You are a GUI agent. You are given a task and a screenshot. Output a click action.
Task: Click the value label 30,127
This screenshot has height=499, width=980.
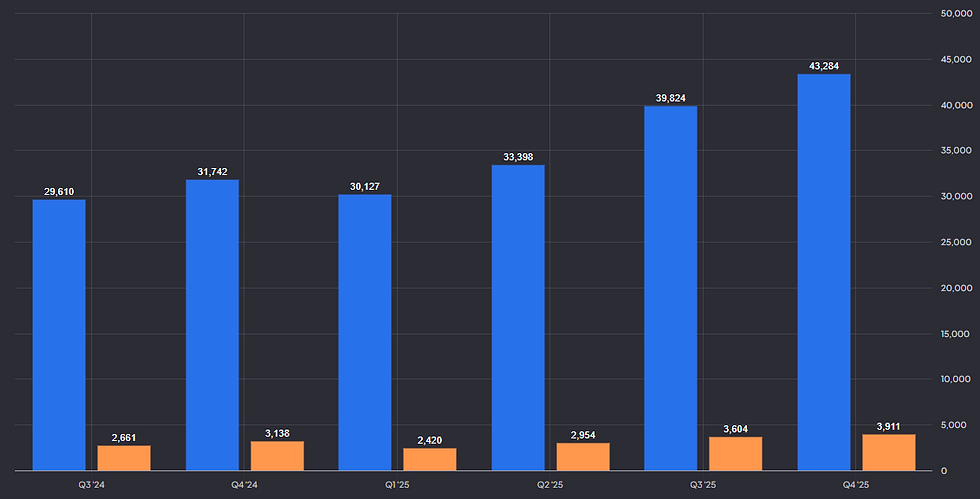click(365, 186)
